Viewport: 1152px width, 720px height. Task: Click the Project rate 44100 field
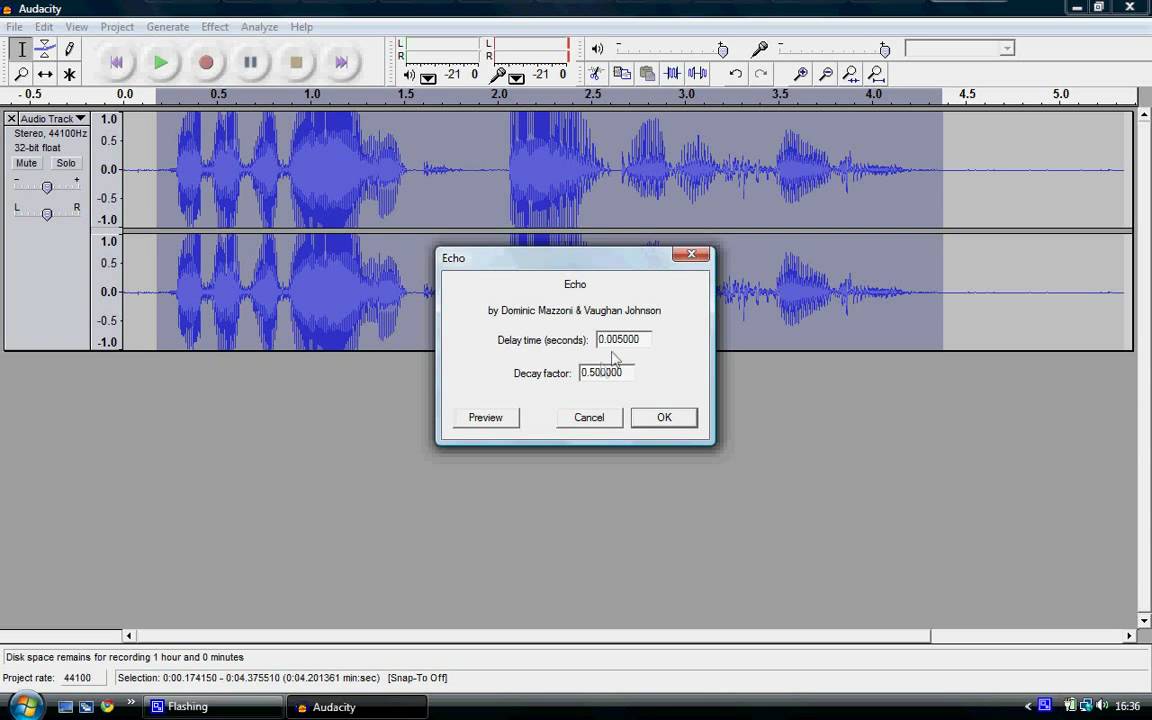(x=82, y=677)
